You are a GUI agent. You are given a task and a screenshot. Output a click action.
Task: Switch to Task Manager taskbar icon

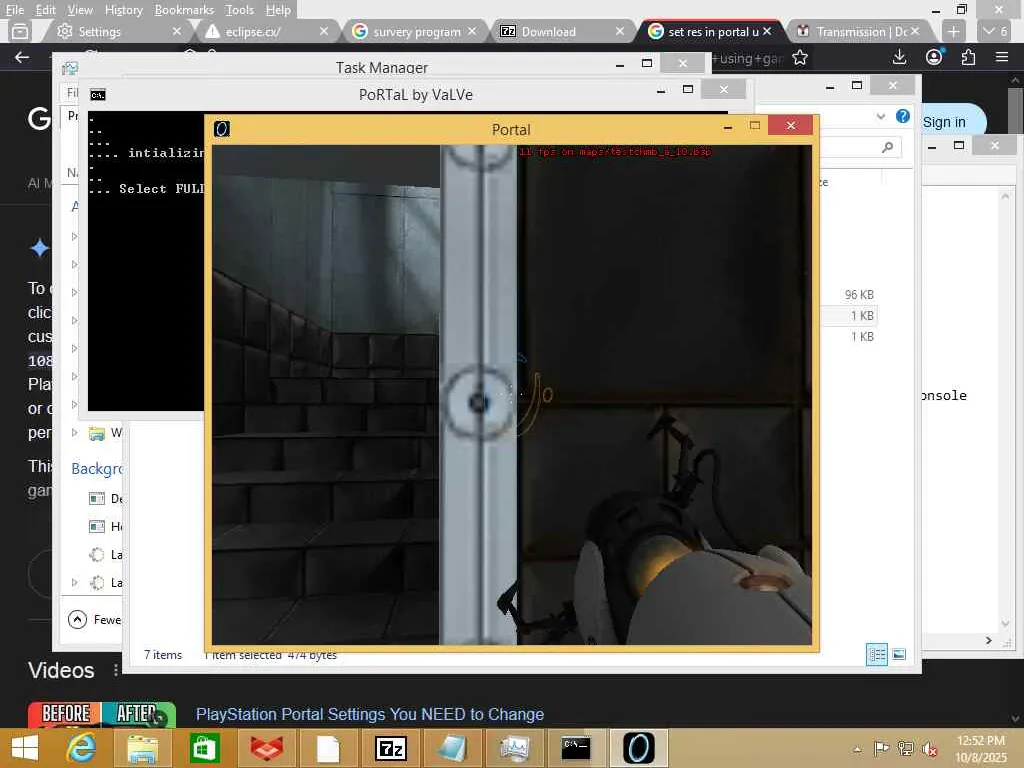click(x=515, y=748)
